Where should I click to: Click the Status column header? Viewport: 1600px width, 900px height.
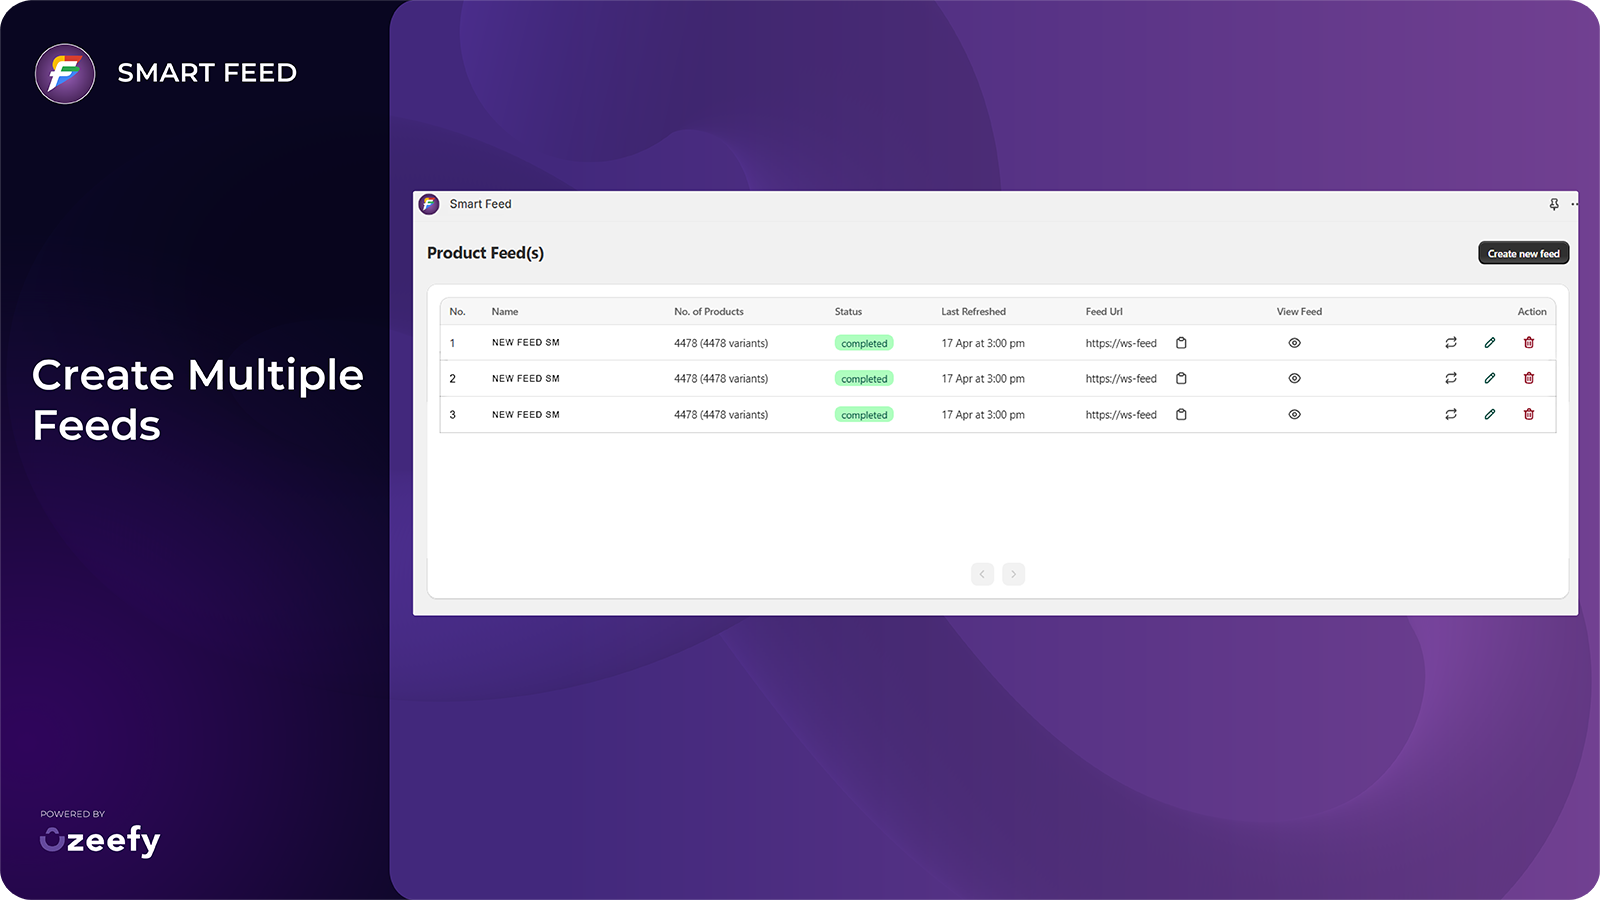pos(848,312)
